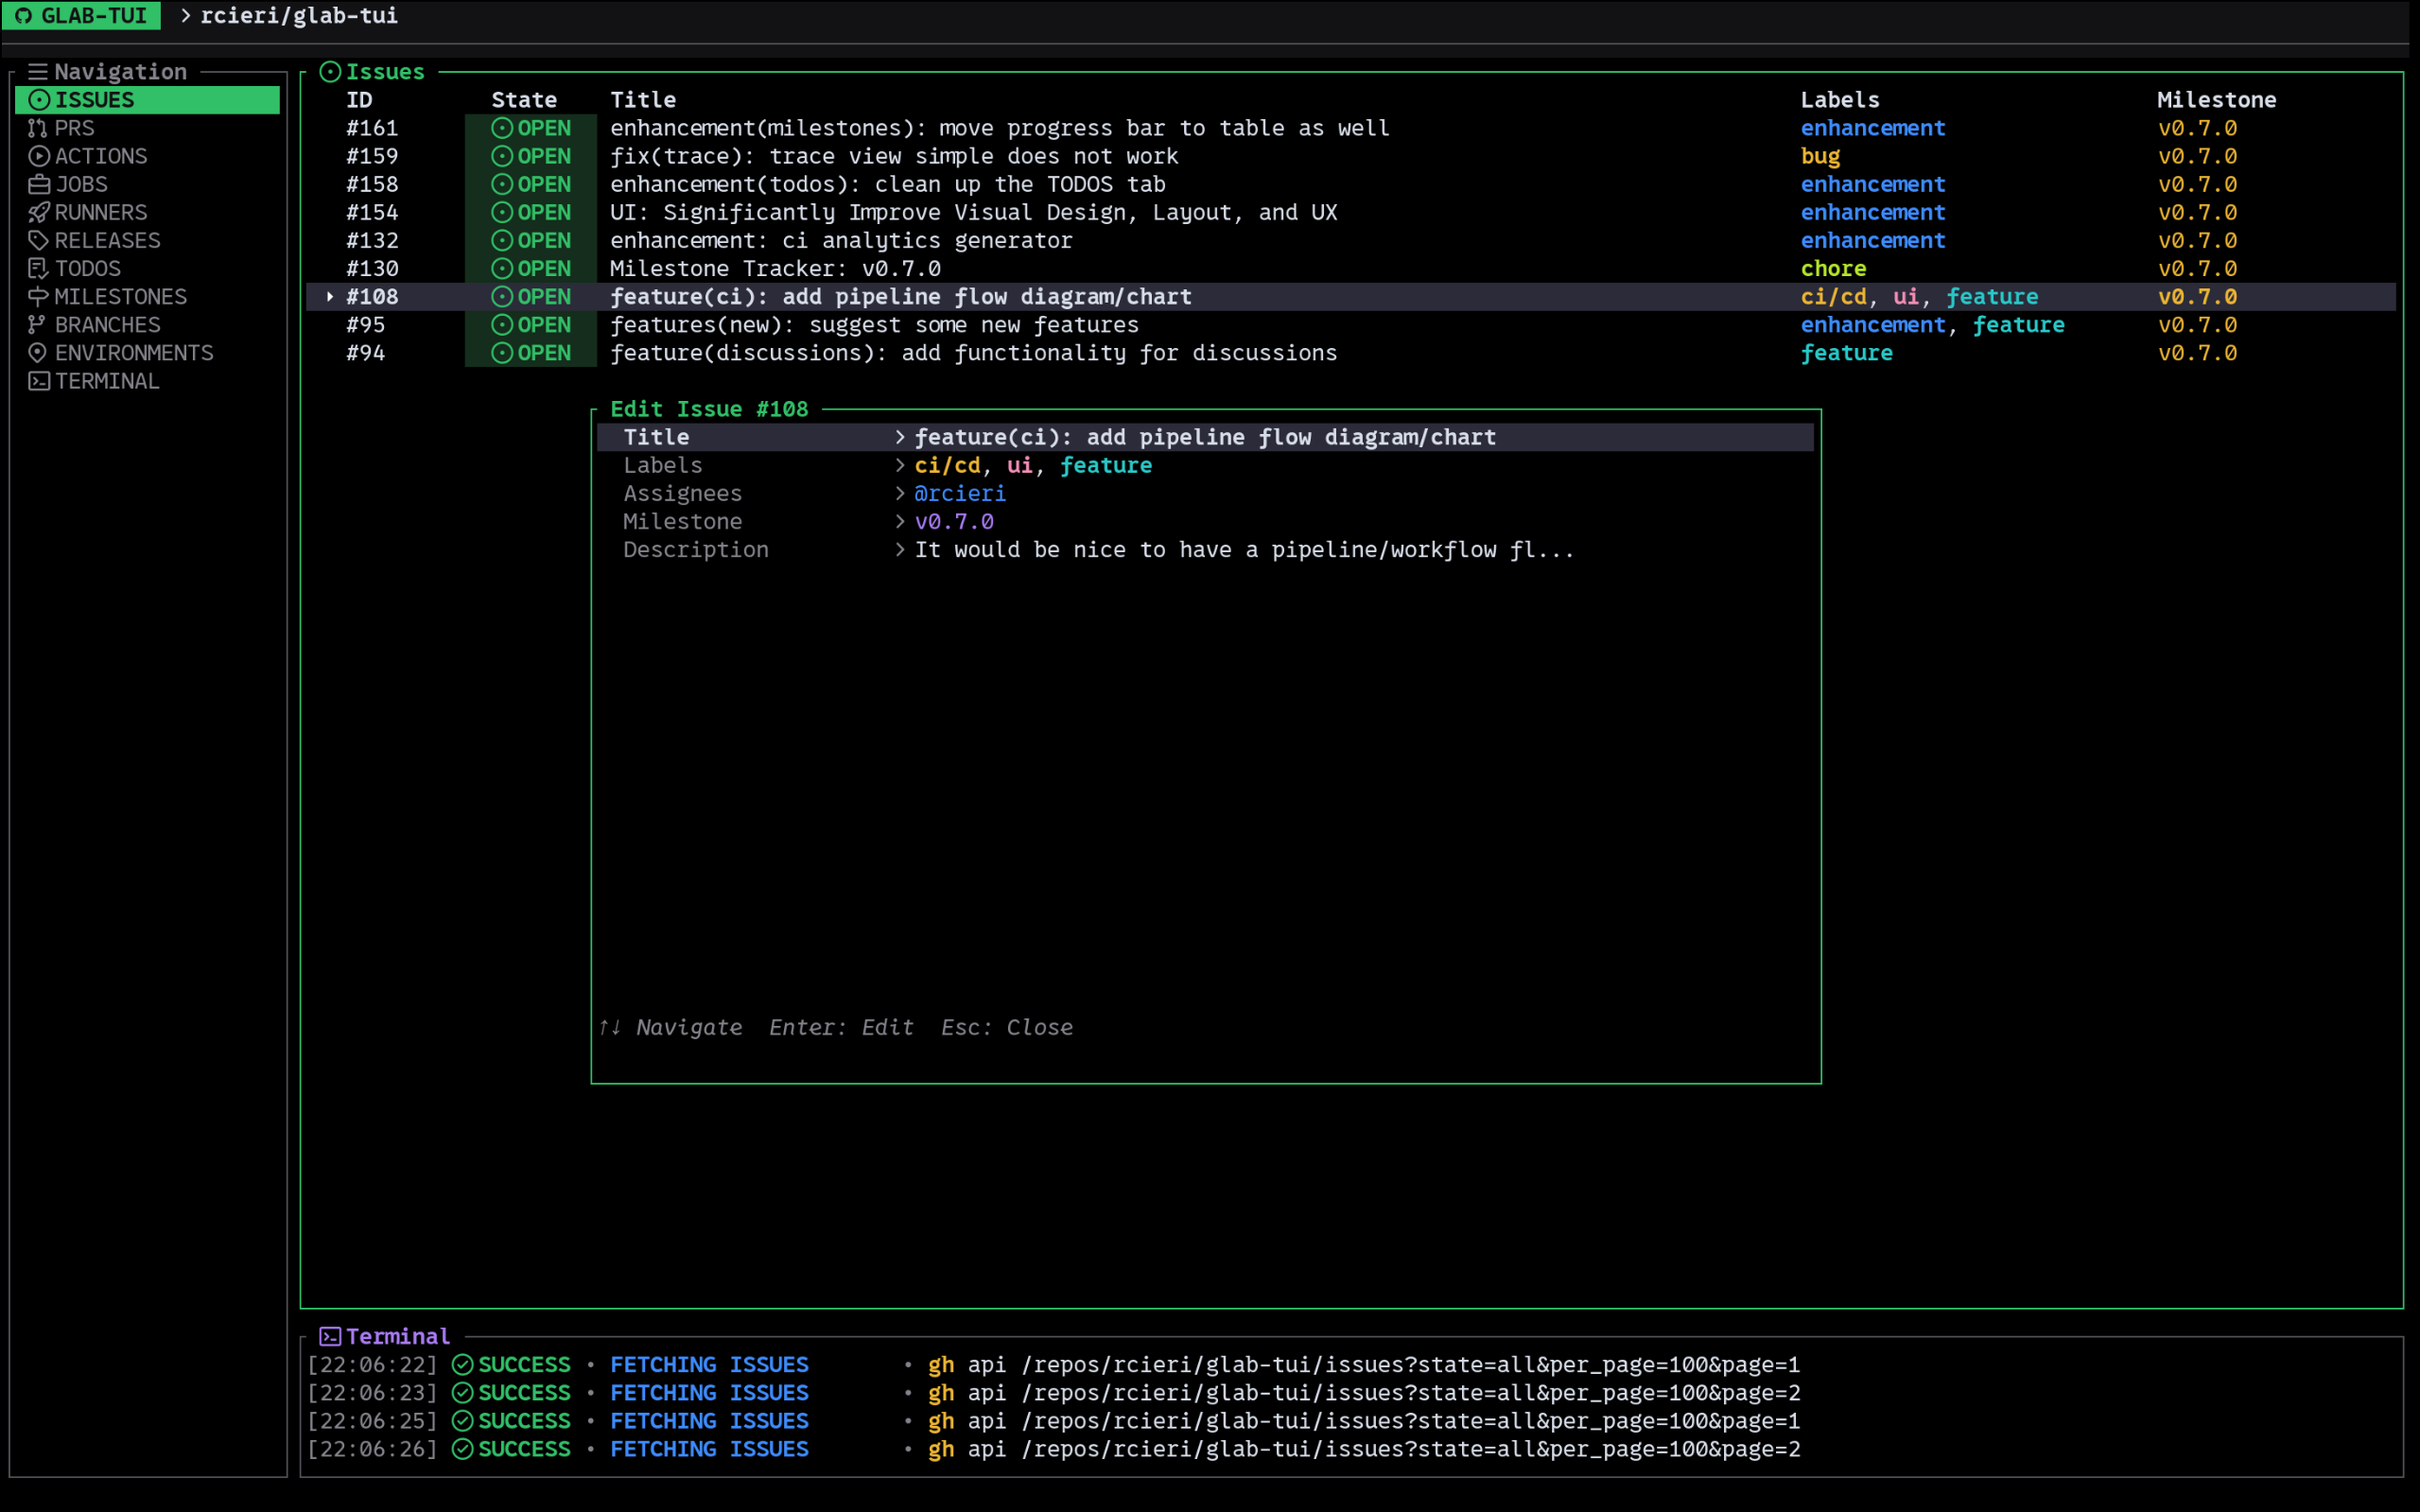Click success check icon at 22:06:25
Screen dimensions: 2420x1512
point(462,1421)
